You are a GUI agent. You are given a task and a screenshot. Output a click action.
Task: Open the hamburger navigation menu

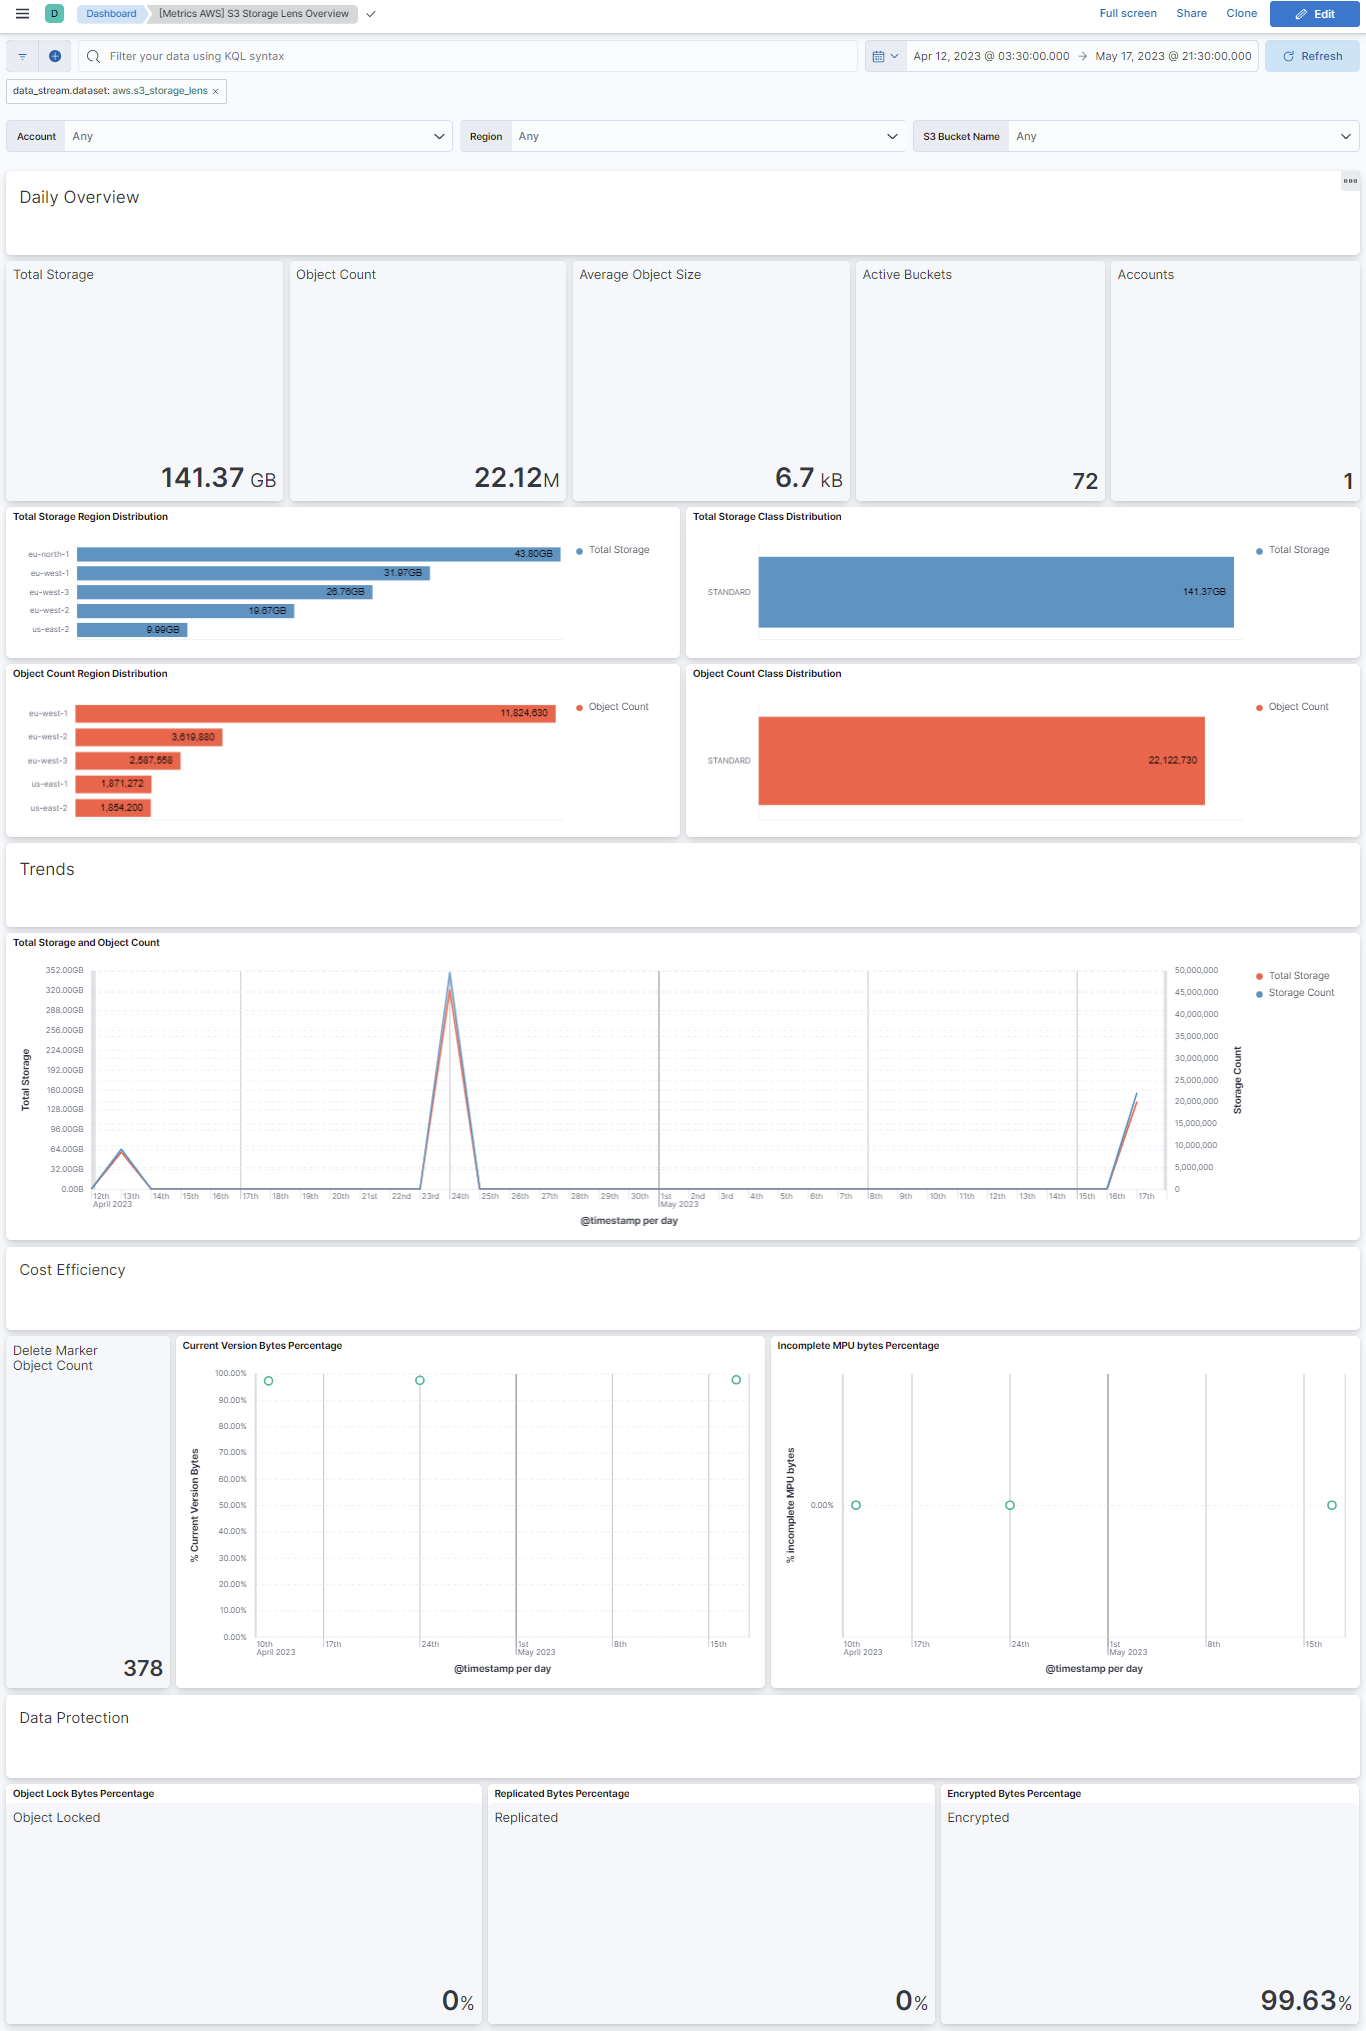[x=22, y=14]
